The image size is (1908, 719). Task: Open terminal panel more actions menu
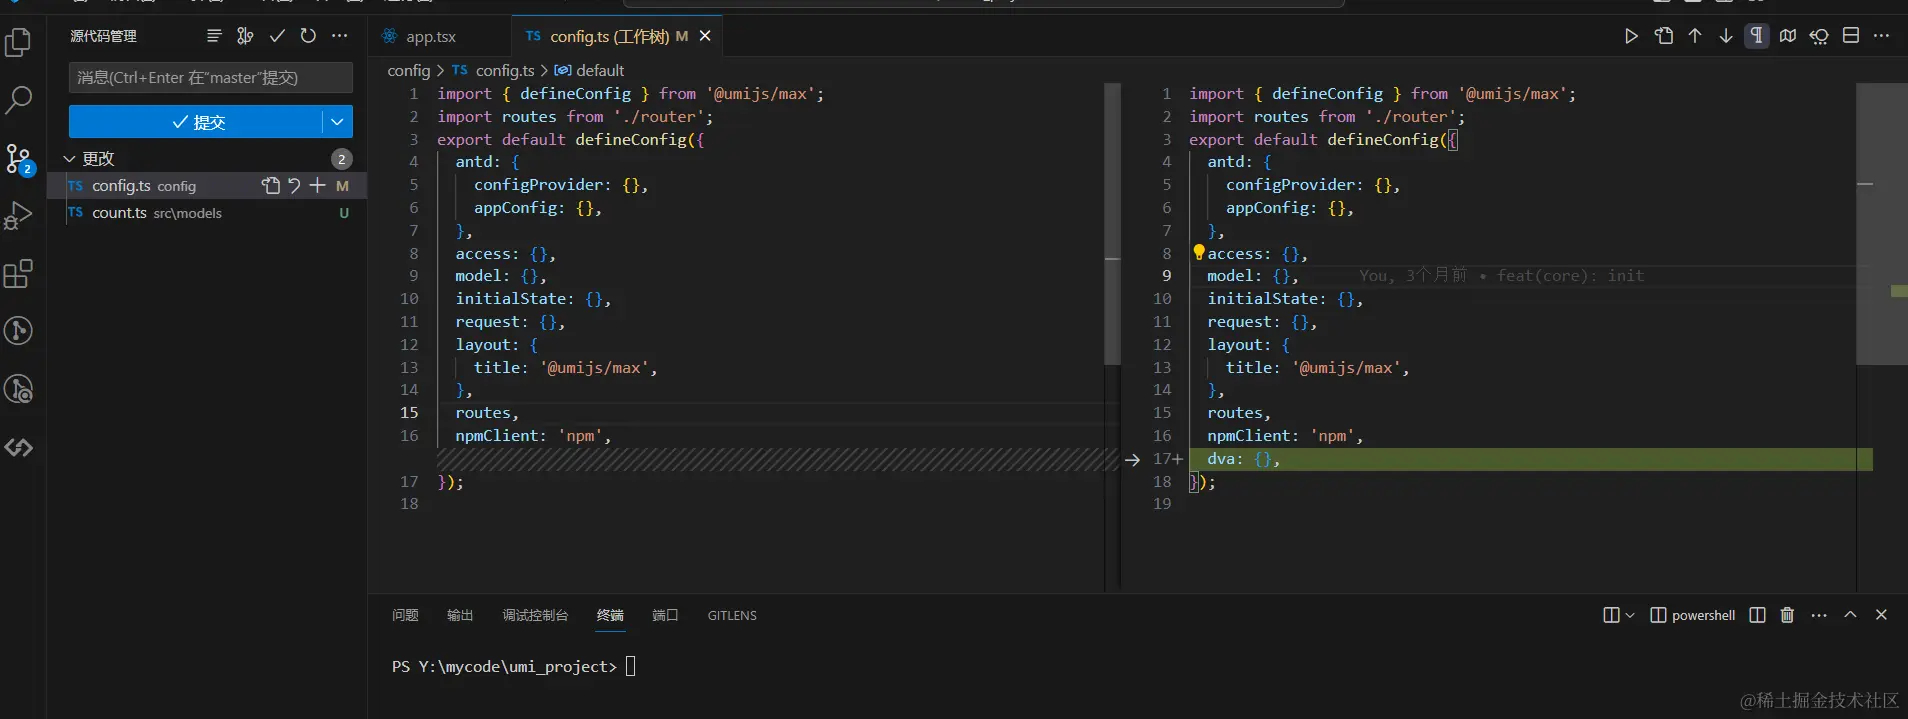(x=1819, y=615)
